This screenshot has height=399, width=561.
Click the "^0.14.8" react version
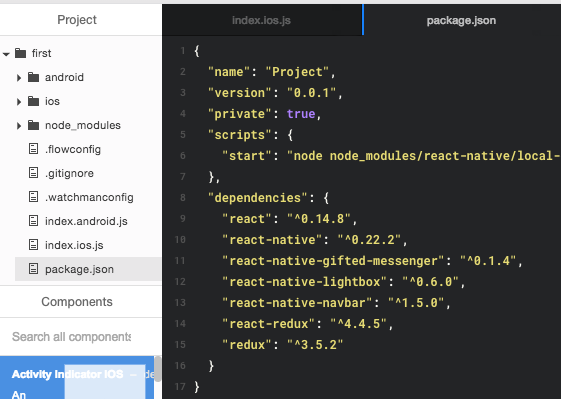[319, 219]
